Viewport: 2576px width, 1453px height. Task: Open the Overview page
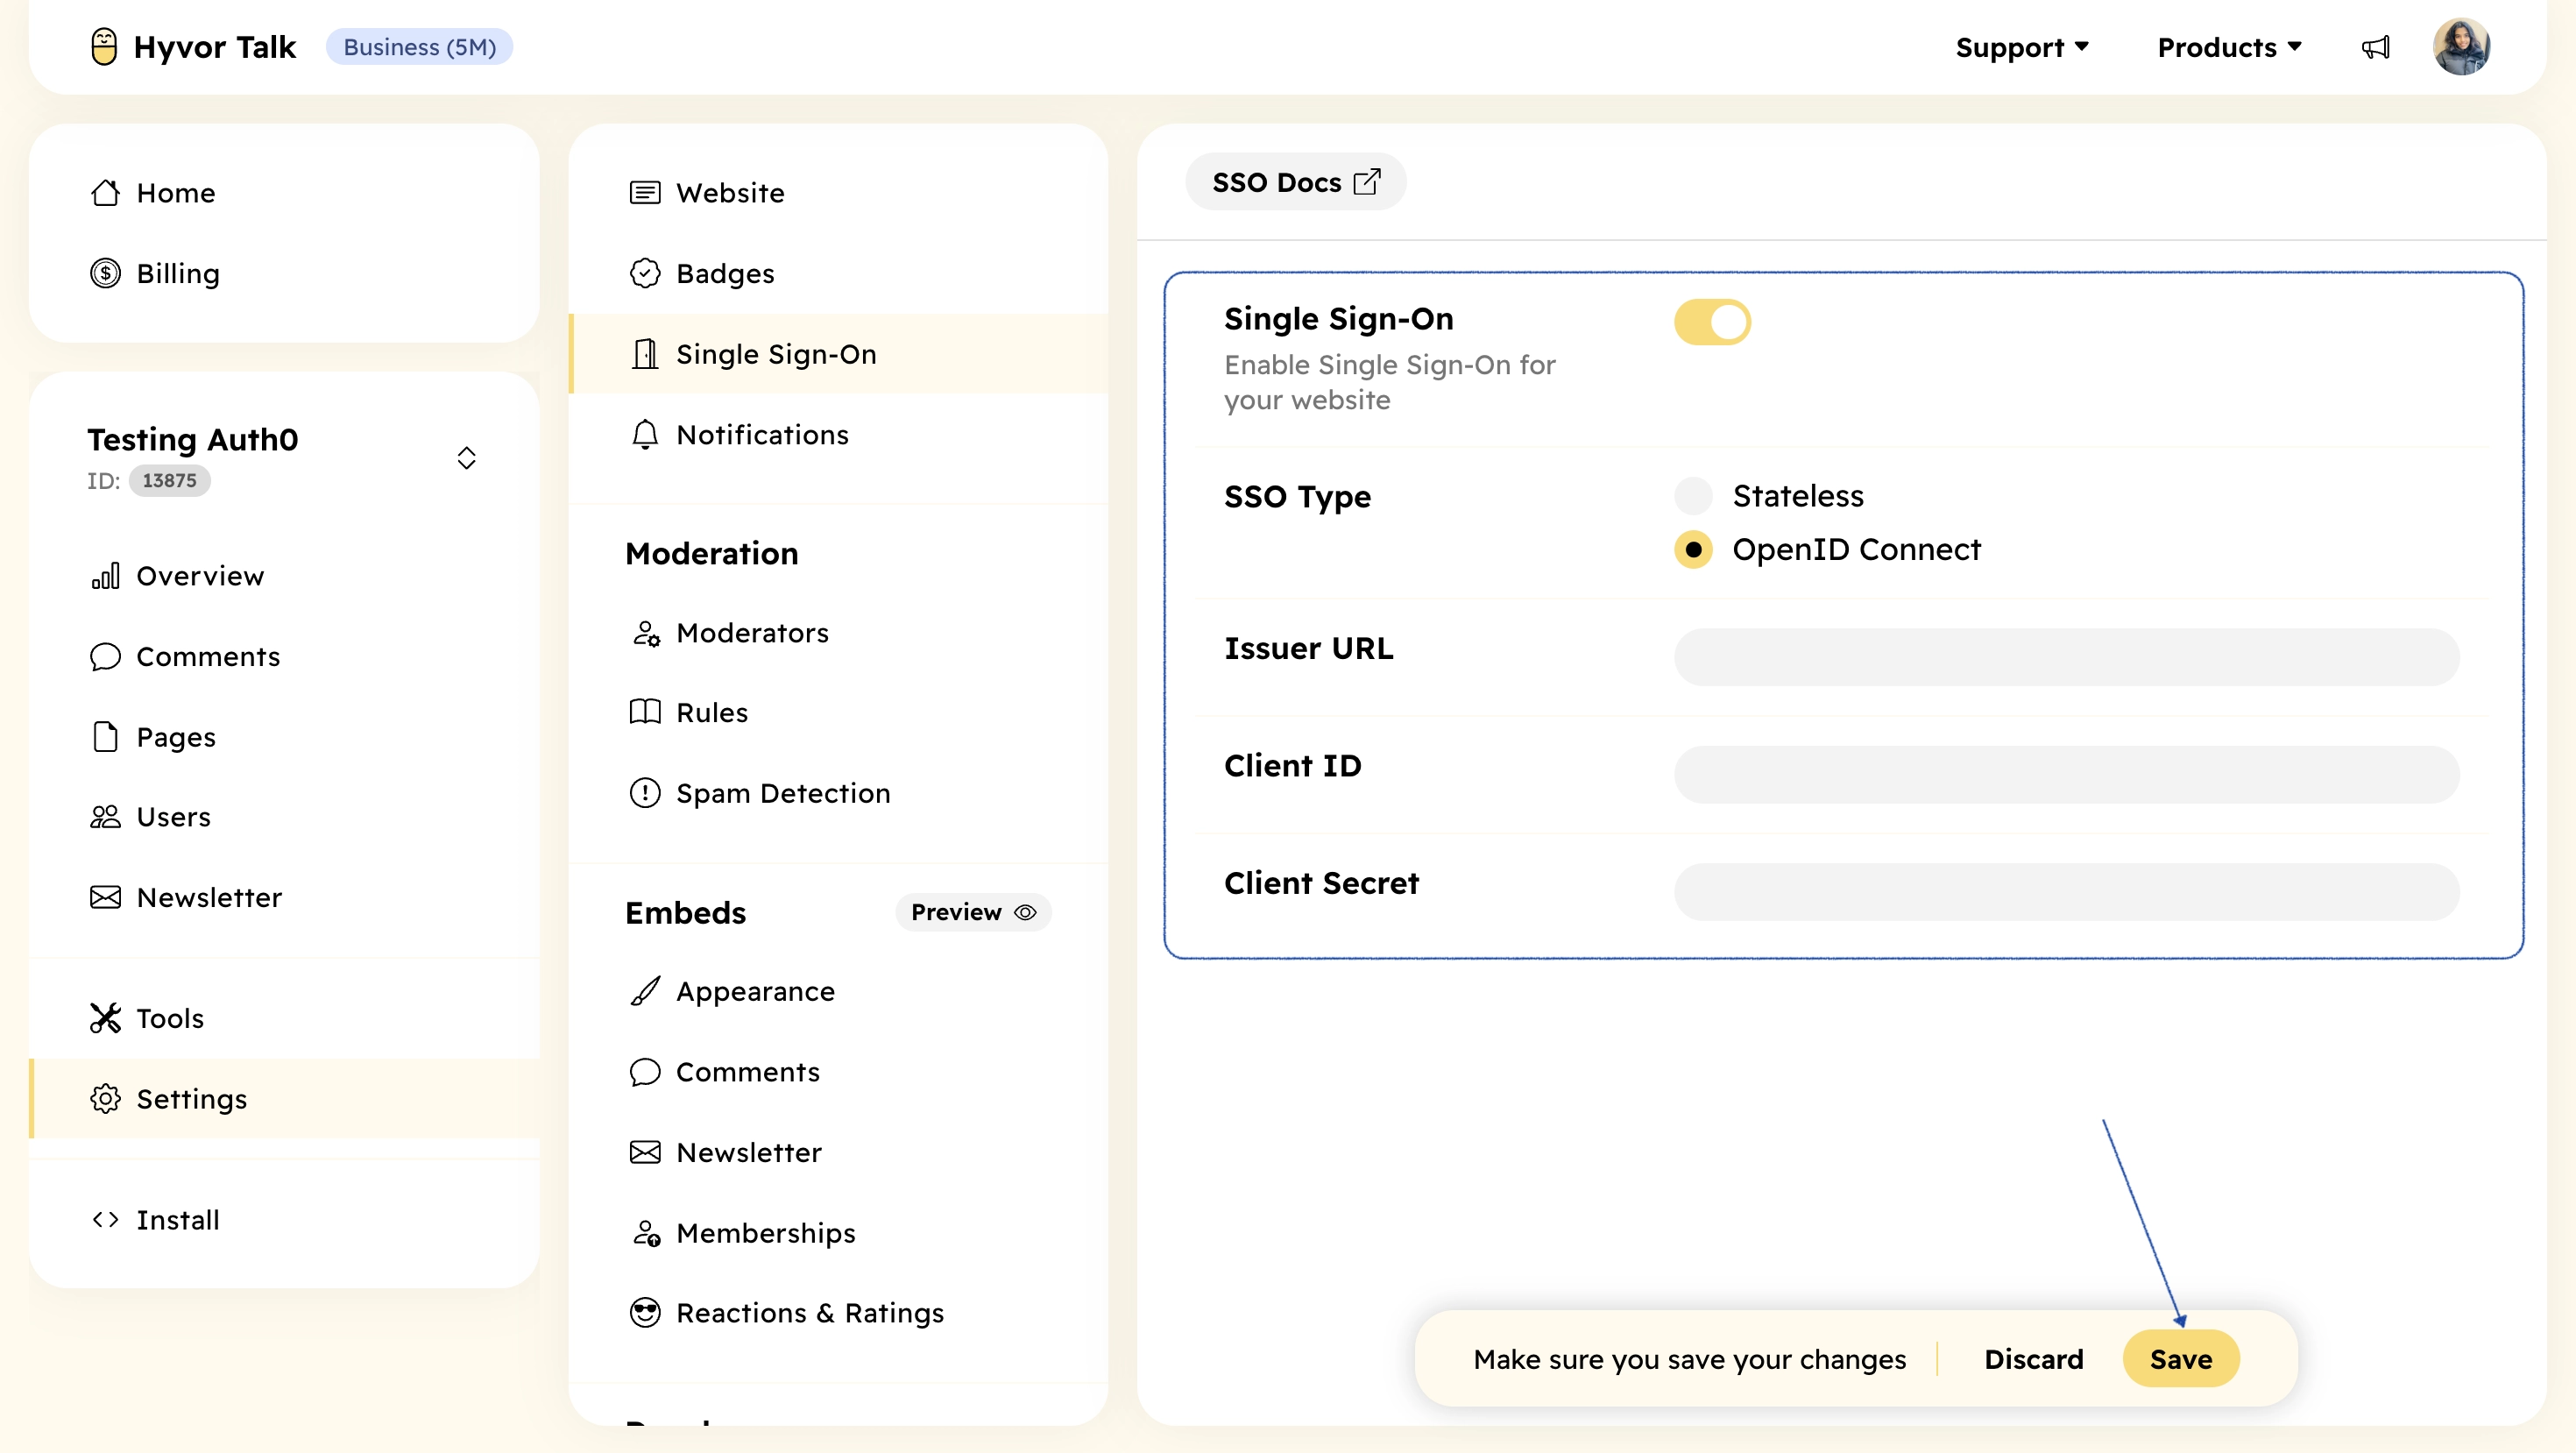pyautogui.click(x=285, y=576)
